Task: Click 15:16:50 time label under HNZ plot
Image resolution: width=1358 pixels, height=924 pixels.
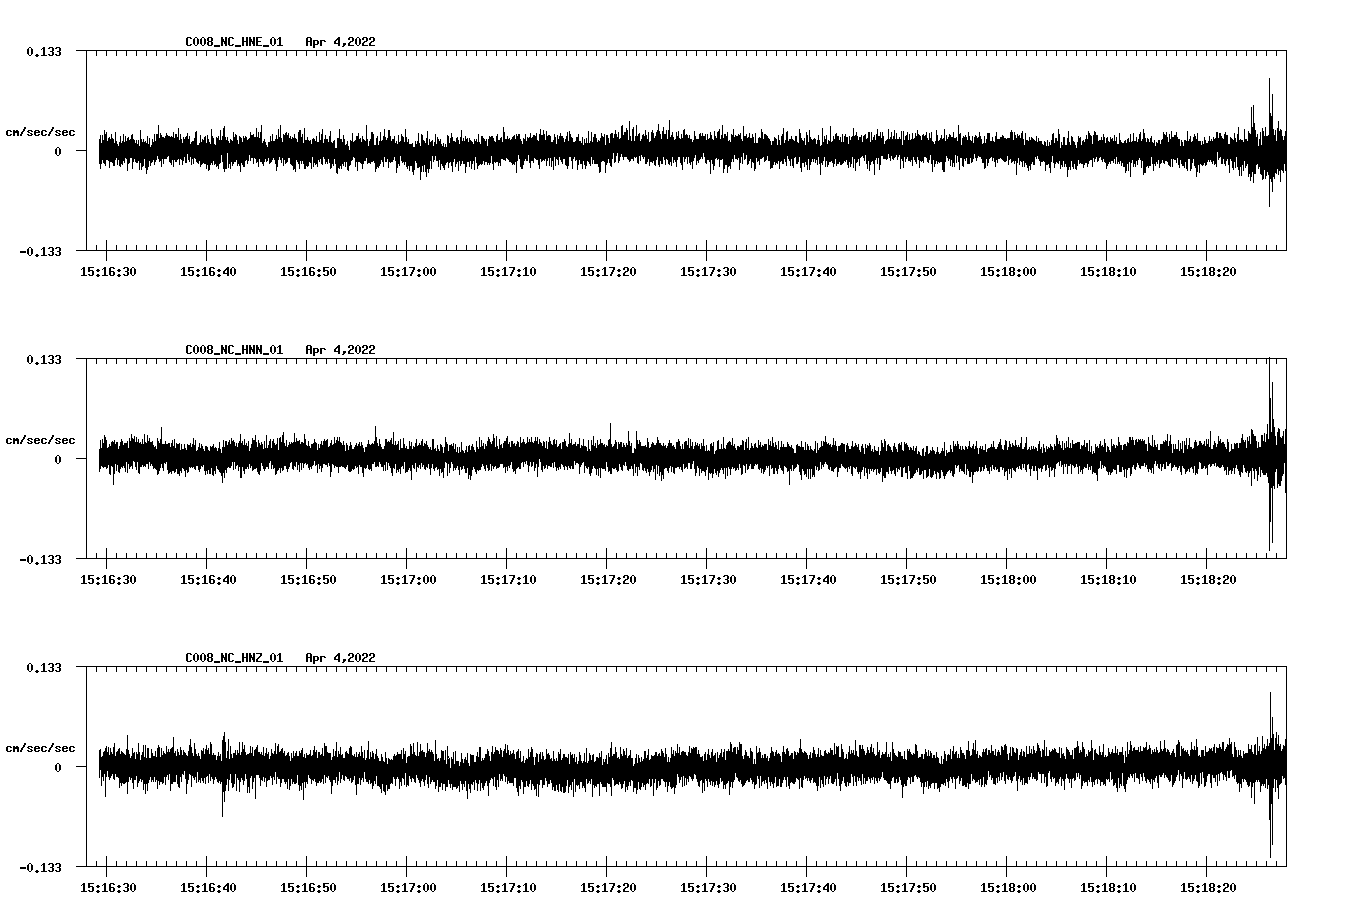Action: [308, 888]
